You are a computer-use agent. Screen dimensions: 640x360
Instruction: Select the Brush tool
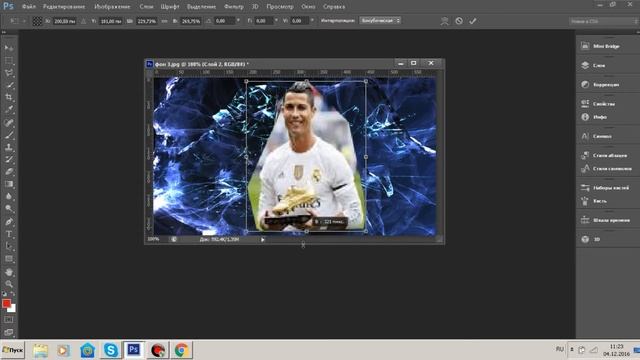click(x=9, y=135)
